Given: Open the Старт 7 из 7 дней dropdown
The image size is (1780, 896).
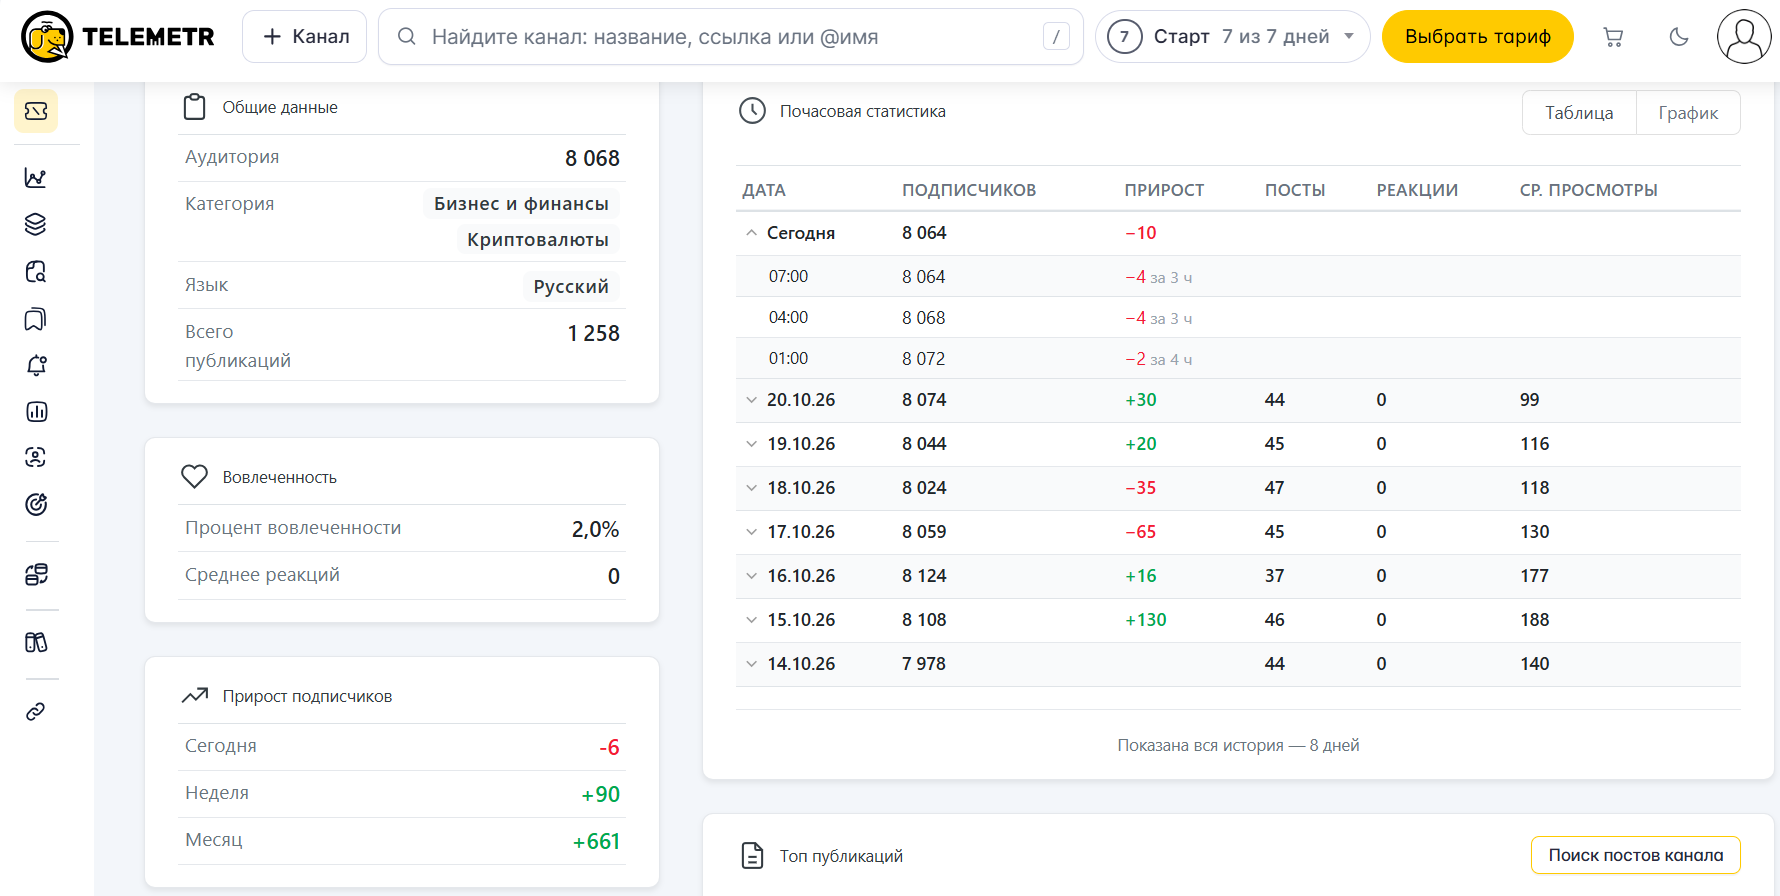Looking at the screenshot, I should coord(1232,37).
